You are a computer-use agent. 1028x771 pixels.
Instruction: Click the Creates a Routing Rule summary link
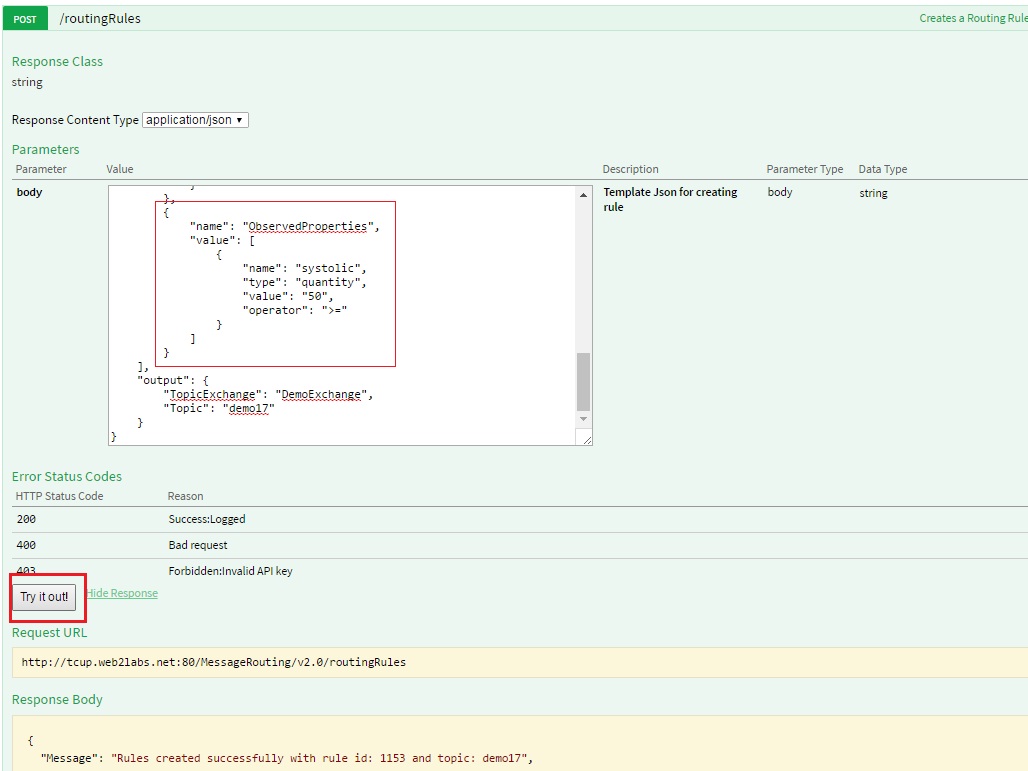(973, 18)
